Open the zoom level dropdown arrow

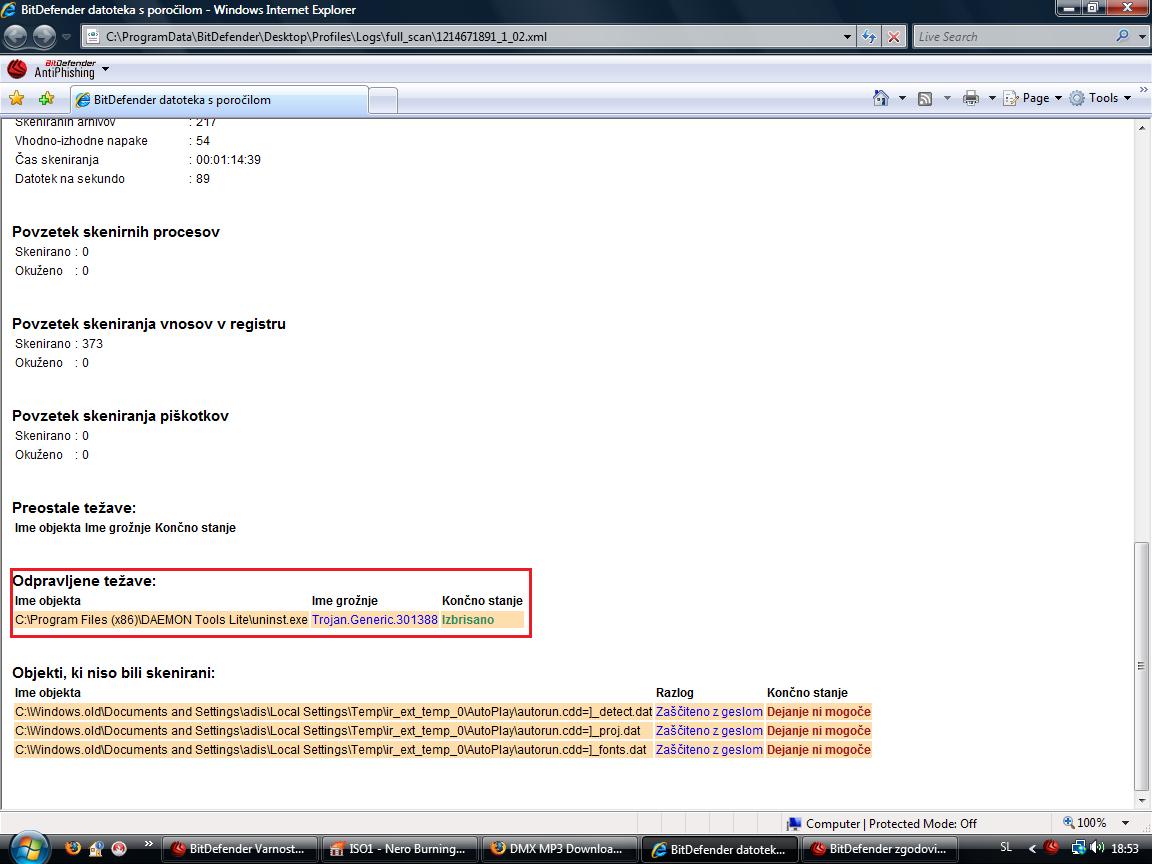point(1125,824)
